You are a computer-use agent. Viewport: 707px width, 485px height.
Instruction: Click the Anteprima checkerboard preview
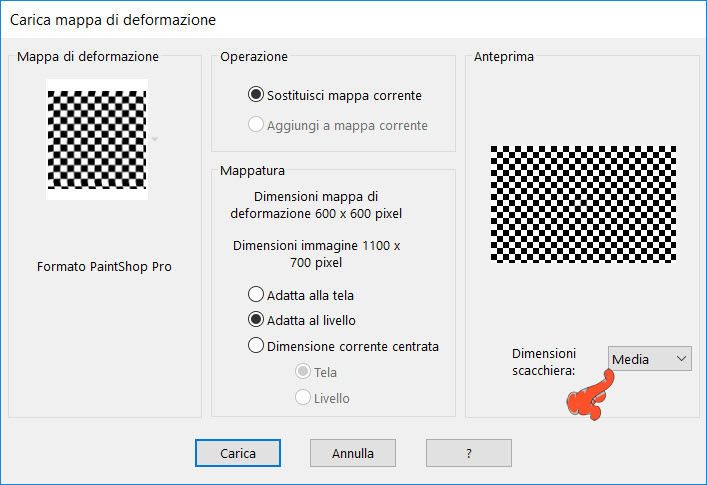(583, 204)
